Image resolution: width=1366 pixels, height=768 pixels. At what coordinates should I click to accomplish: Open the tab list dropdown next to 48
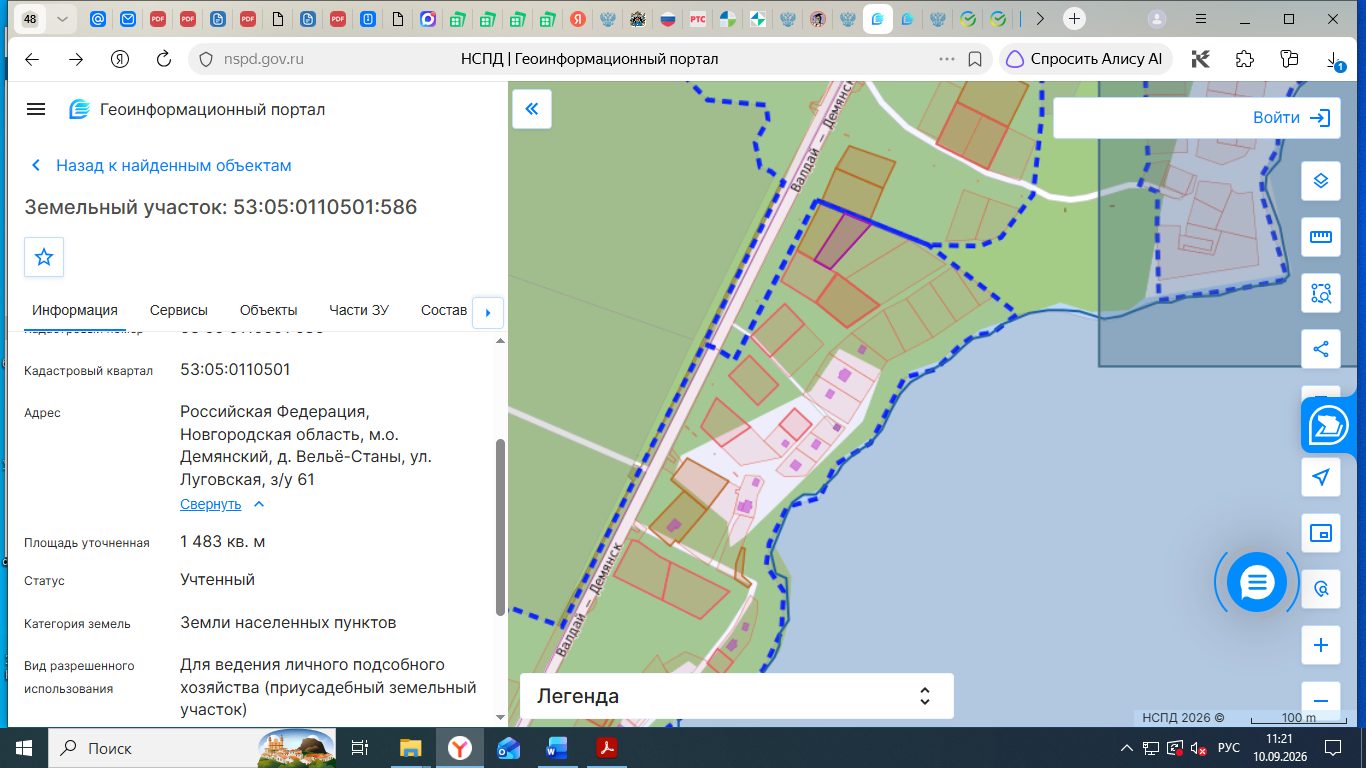click(63, 19)
